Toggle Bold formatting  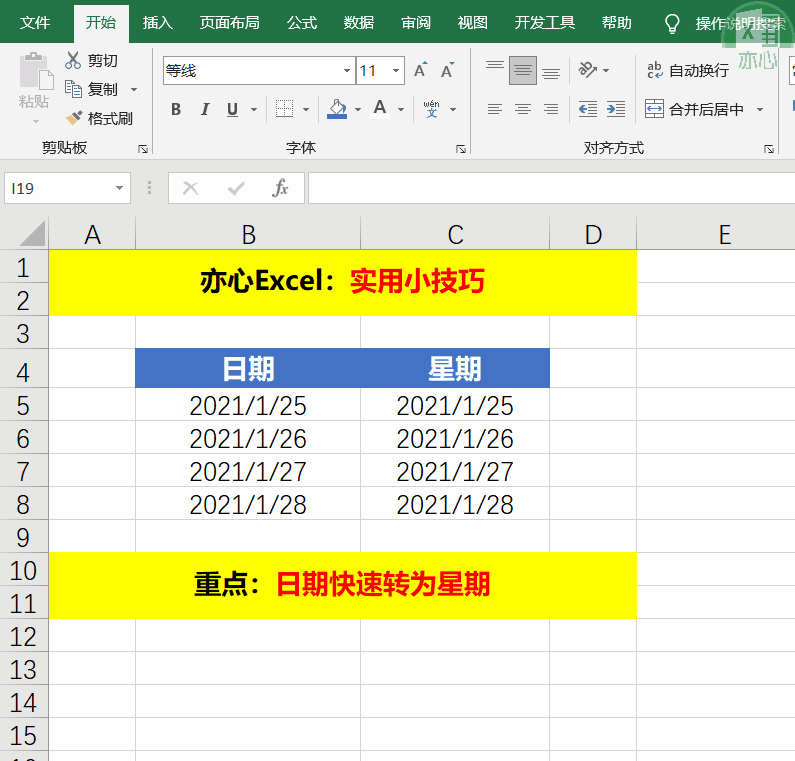coord(176,109)
